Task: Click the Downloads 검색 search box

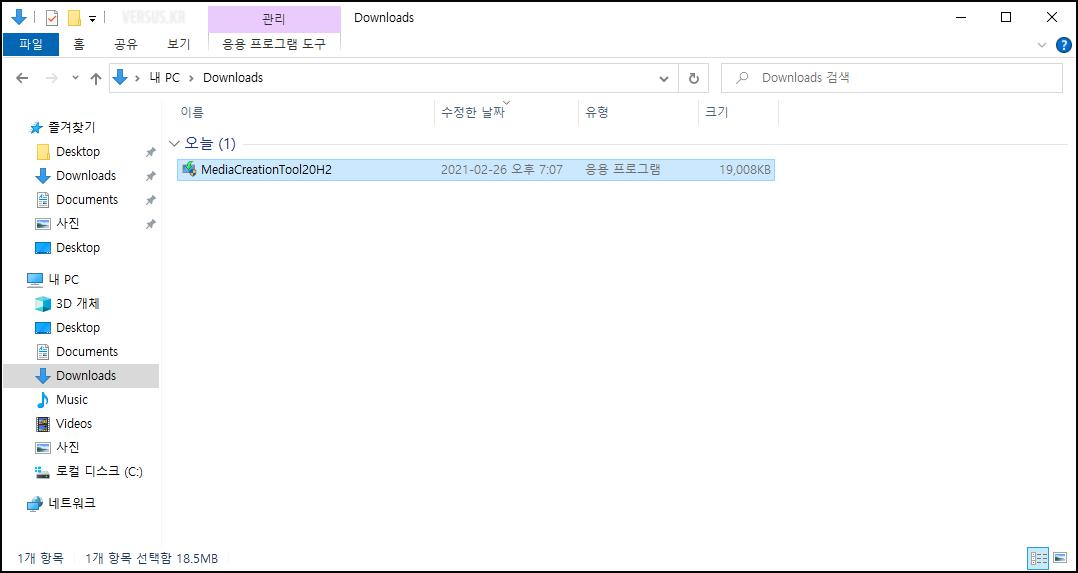Action: [892, 78]
